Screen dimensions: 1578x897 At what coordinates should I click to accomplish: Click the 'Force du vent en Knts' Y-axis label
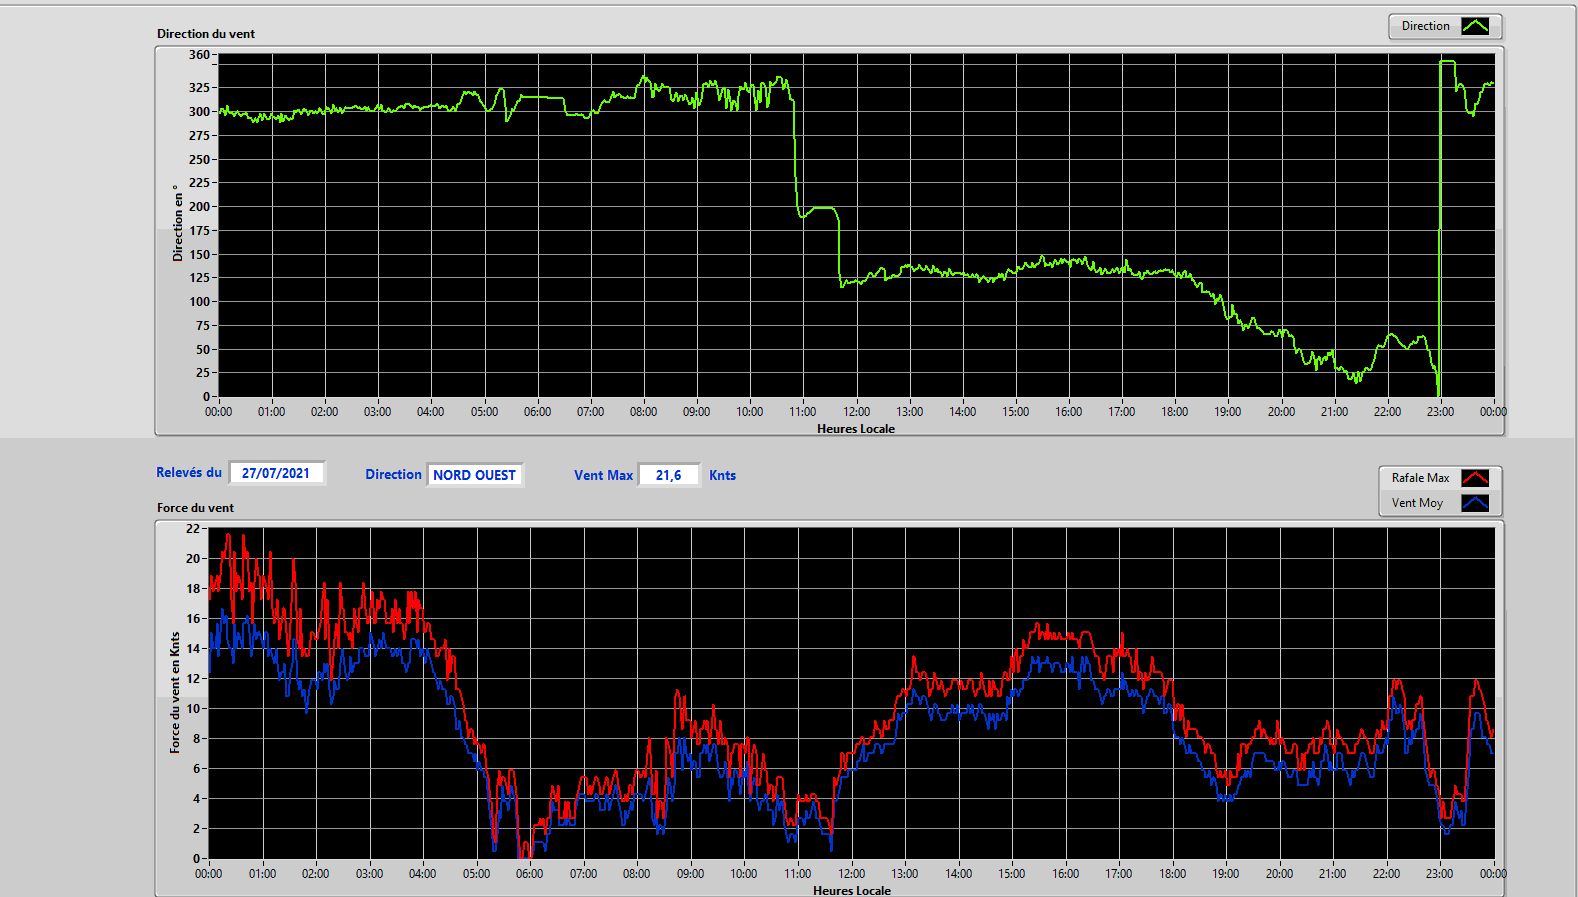pos(175,692)
